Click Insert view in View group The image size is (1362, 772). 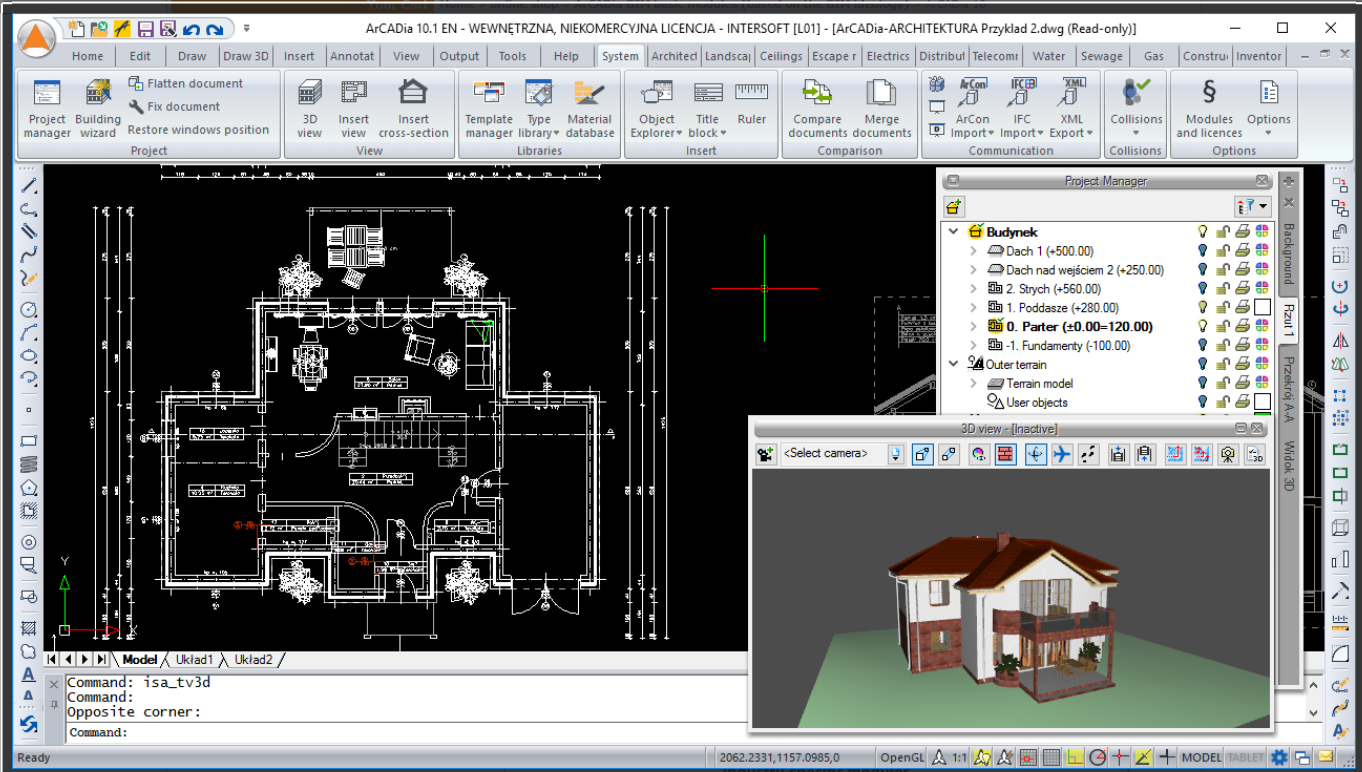353,109
